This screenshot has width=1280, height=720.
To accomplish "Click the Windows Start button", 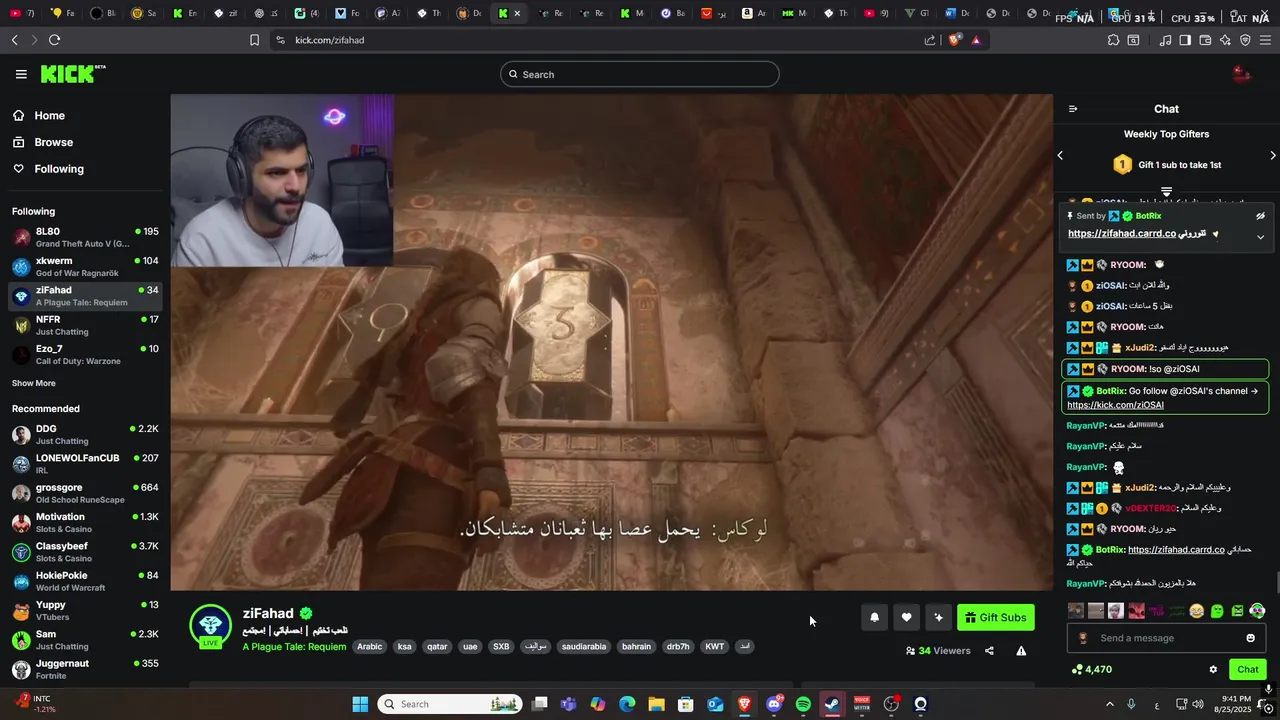I will click(x=360, y=704).
